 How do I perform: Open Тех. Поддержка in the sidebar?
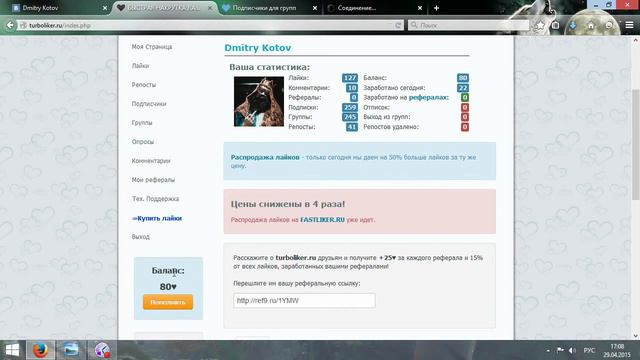pos(155,199)
